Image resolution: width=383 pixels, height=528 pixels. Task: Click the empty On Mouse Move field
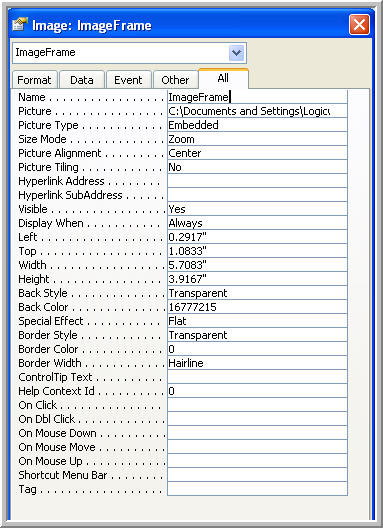[x=257, y=447]
